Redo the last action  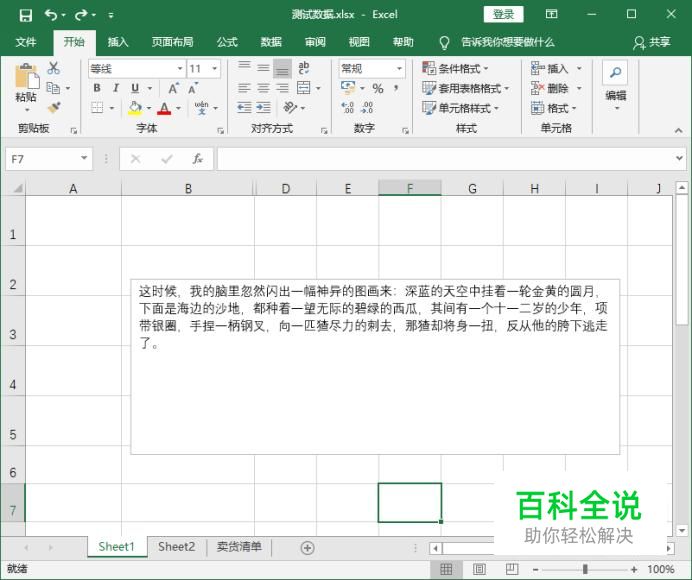[81, 15]
